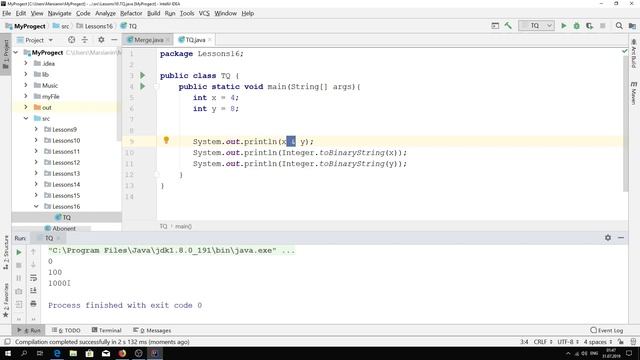Open the TQ run configuration dropdown
Screen dimensions: 640x360
[x=536, y=26]
